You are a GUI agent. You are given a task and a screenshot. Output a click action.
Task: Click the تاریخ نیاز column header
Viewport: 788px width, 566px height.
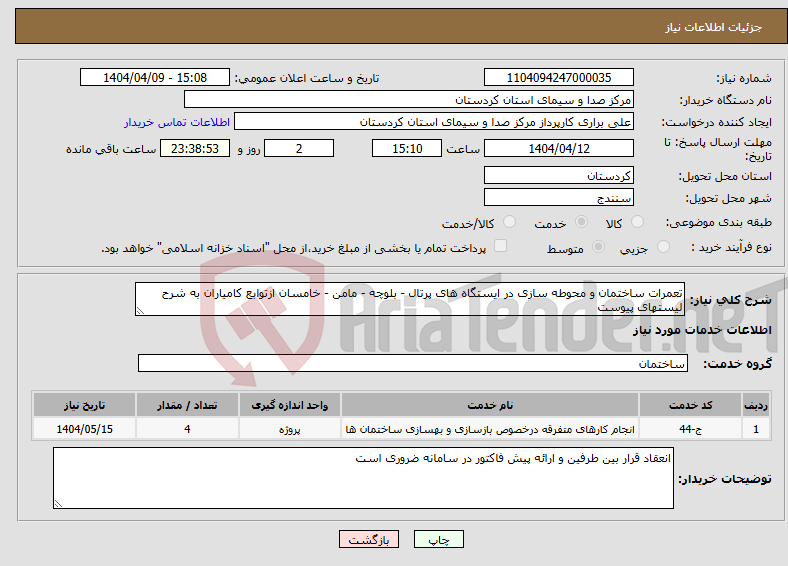(x=84, y=405)
